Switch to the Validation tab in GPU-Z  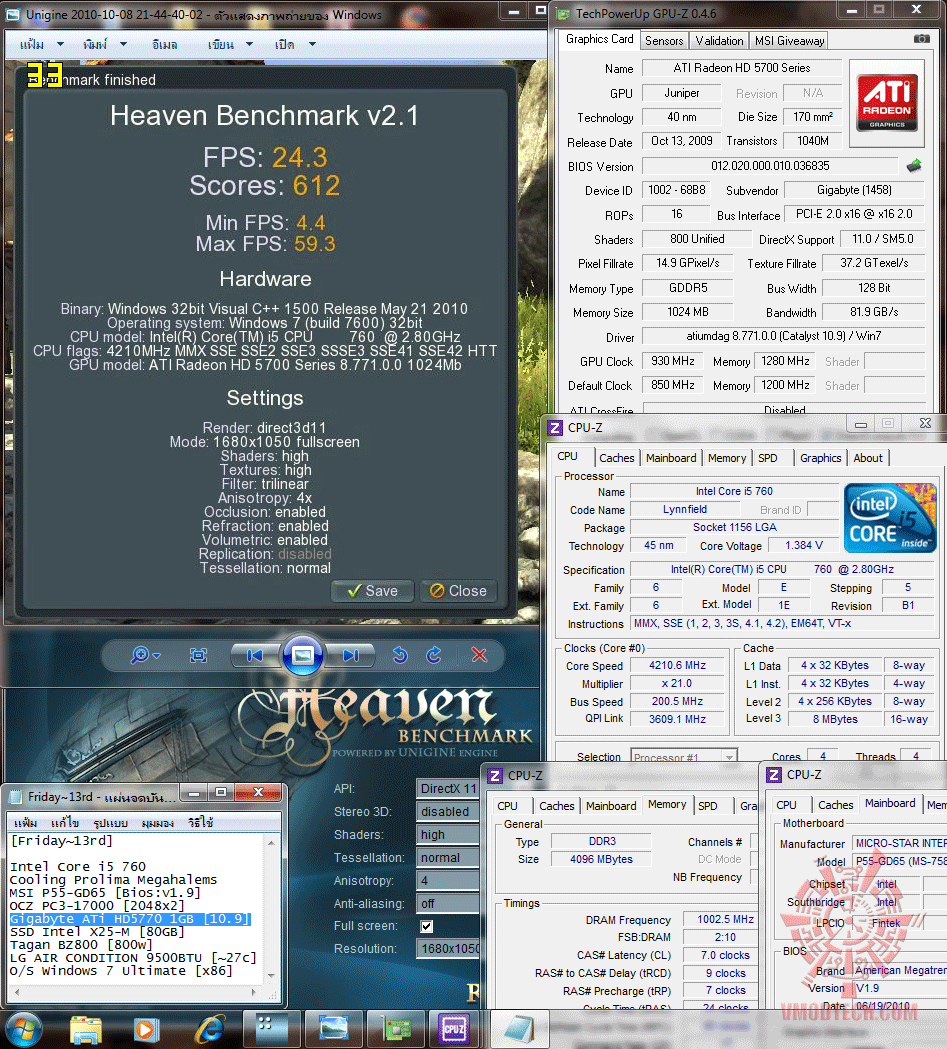(x=719, y=41)
